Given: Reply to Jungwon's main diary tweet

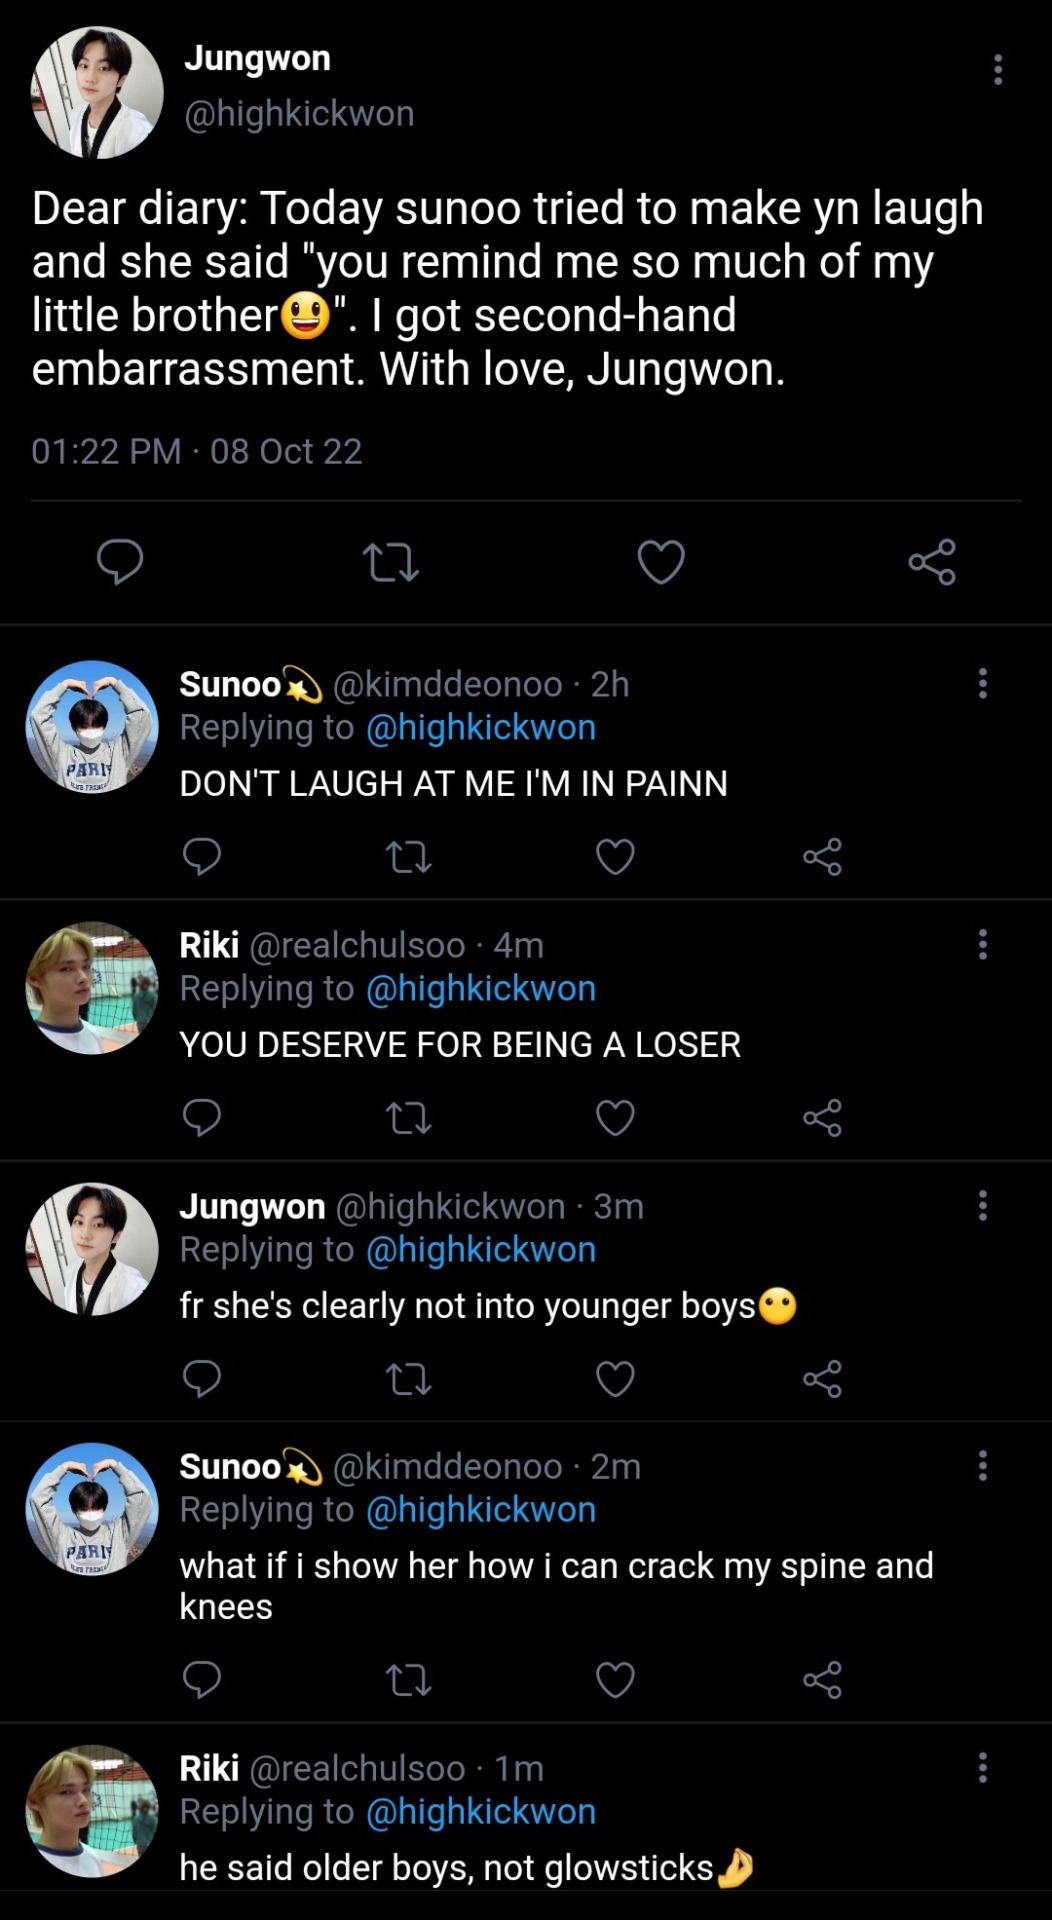Looking at the screenshot, I should coord(120,561).
